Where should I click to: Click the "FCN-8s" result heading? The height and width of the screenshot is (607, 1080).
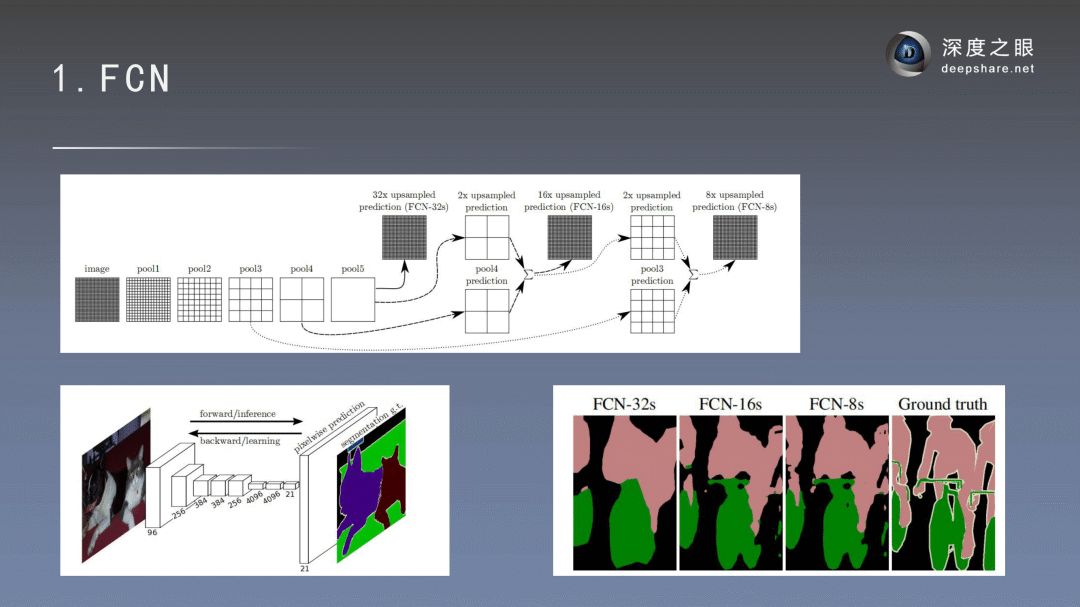click(x=836, y=404)
